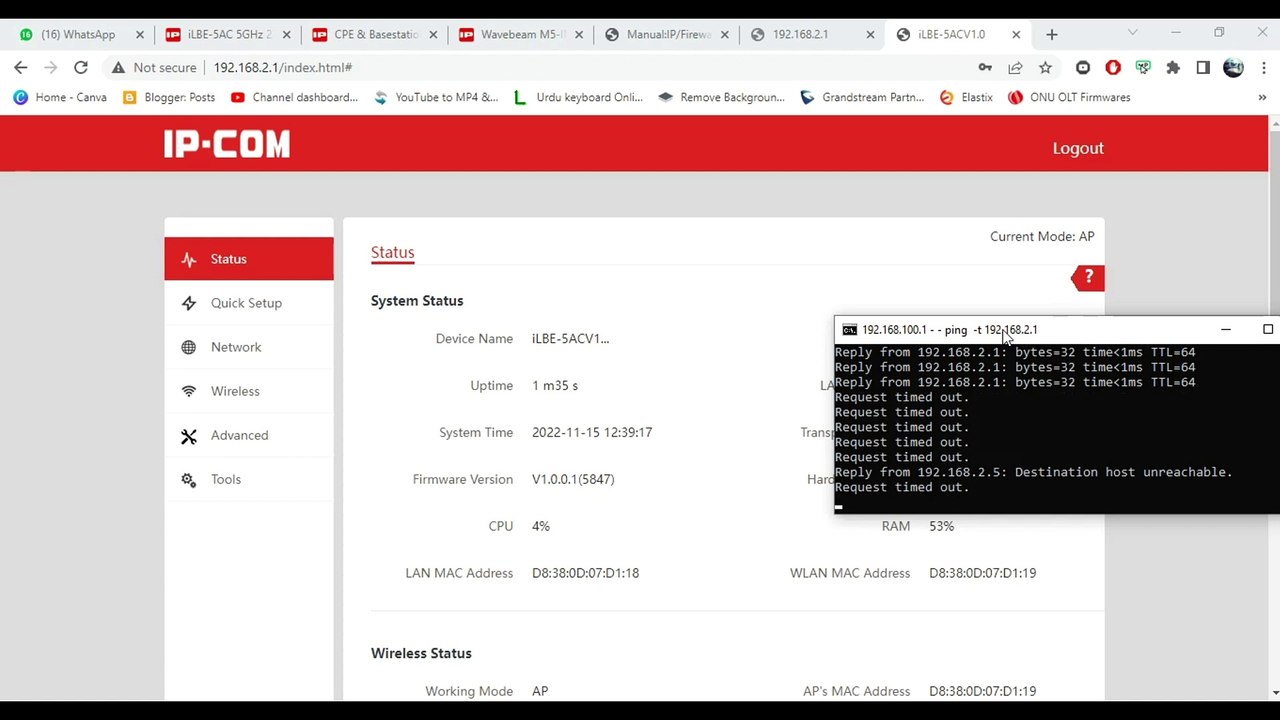
Task: Open a new browser tab
Action: 1051,34
